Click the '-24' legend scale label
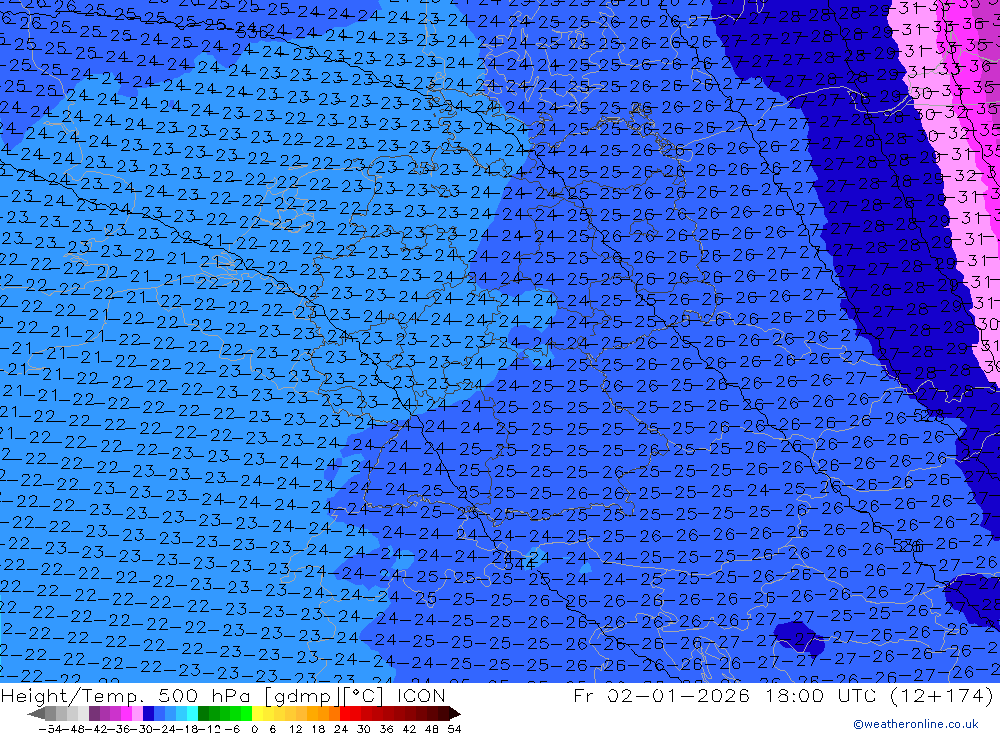 pyautogui.click(x=165, y=729)
